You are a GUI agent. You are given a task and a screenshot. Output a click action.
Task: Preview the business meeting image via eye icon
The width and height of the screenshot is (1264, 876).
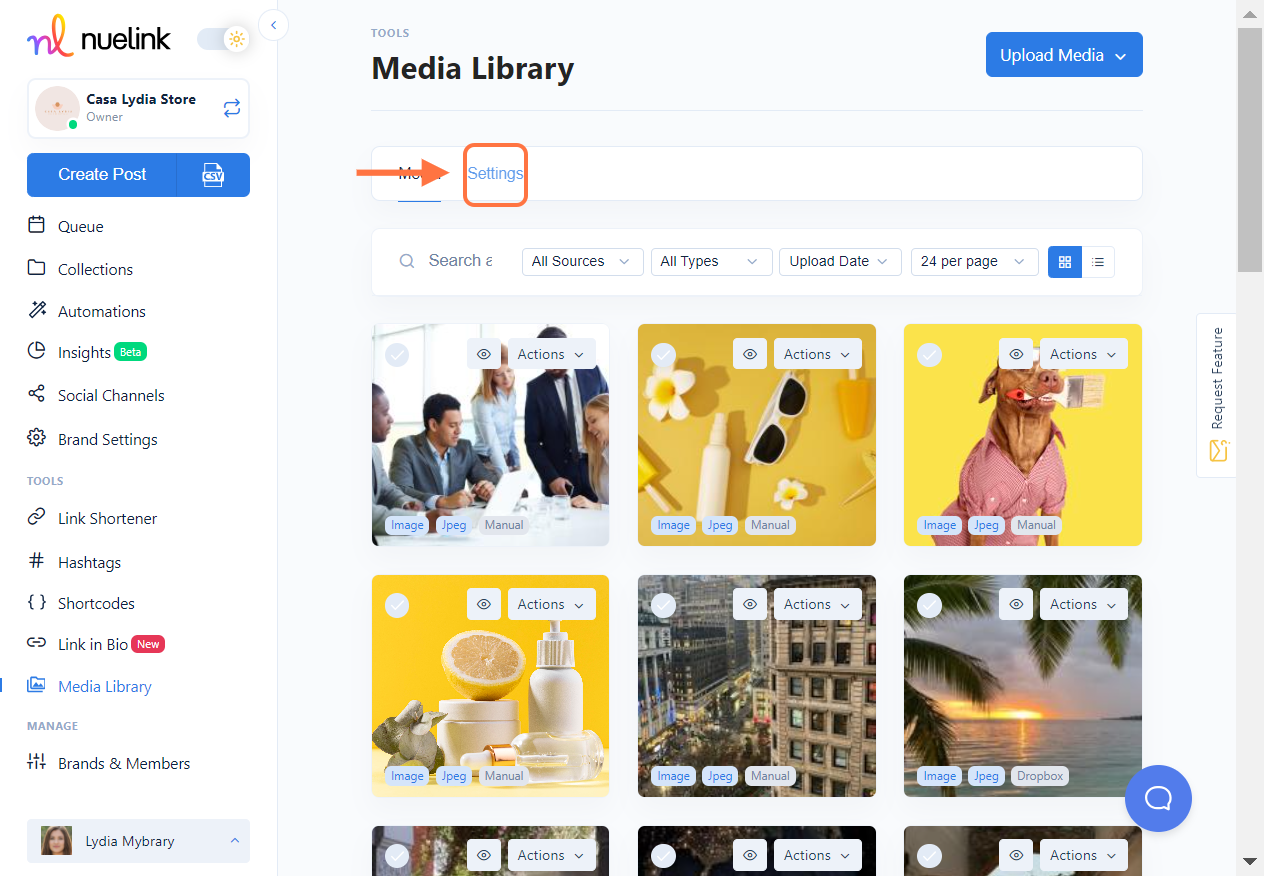point(484,354)
